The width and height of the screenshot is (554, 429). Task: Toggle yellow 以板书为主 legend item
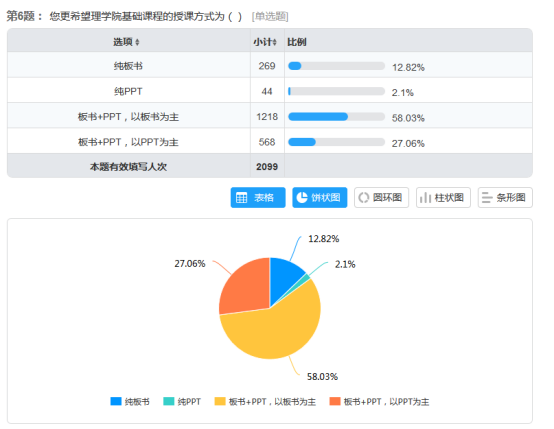(x=265, y=401)
